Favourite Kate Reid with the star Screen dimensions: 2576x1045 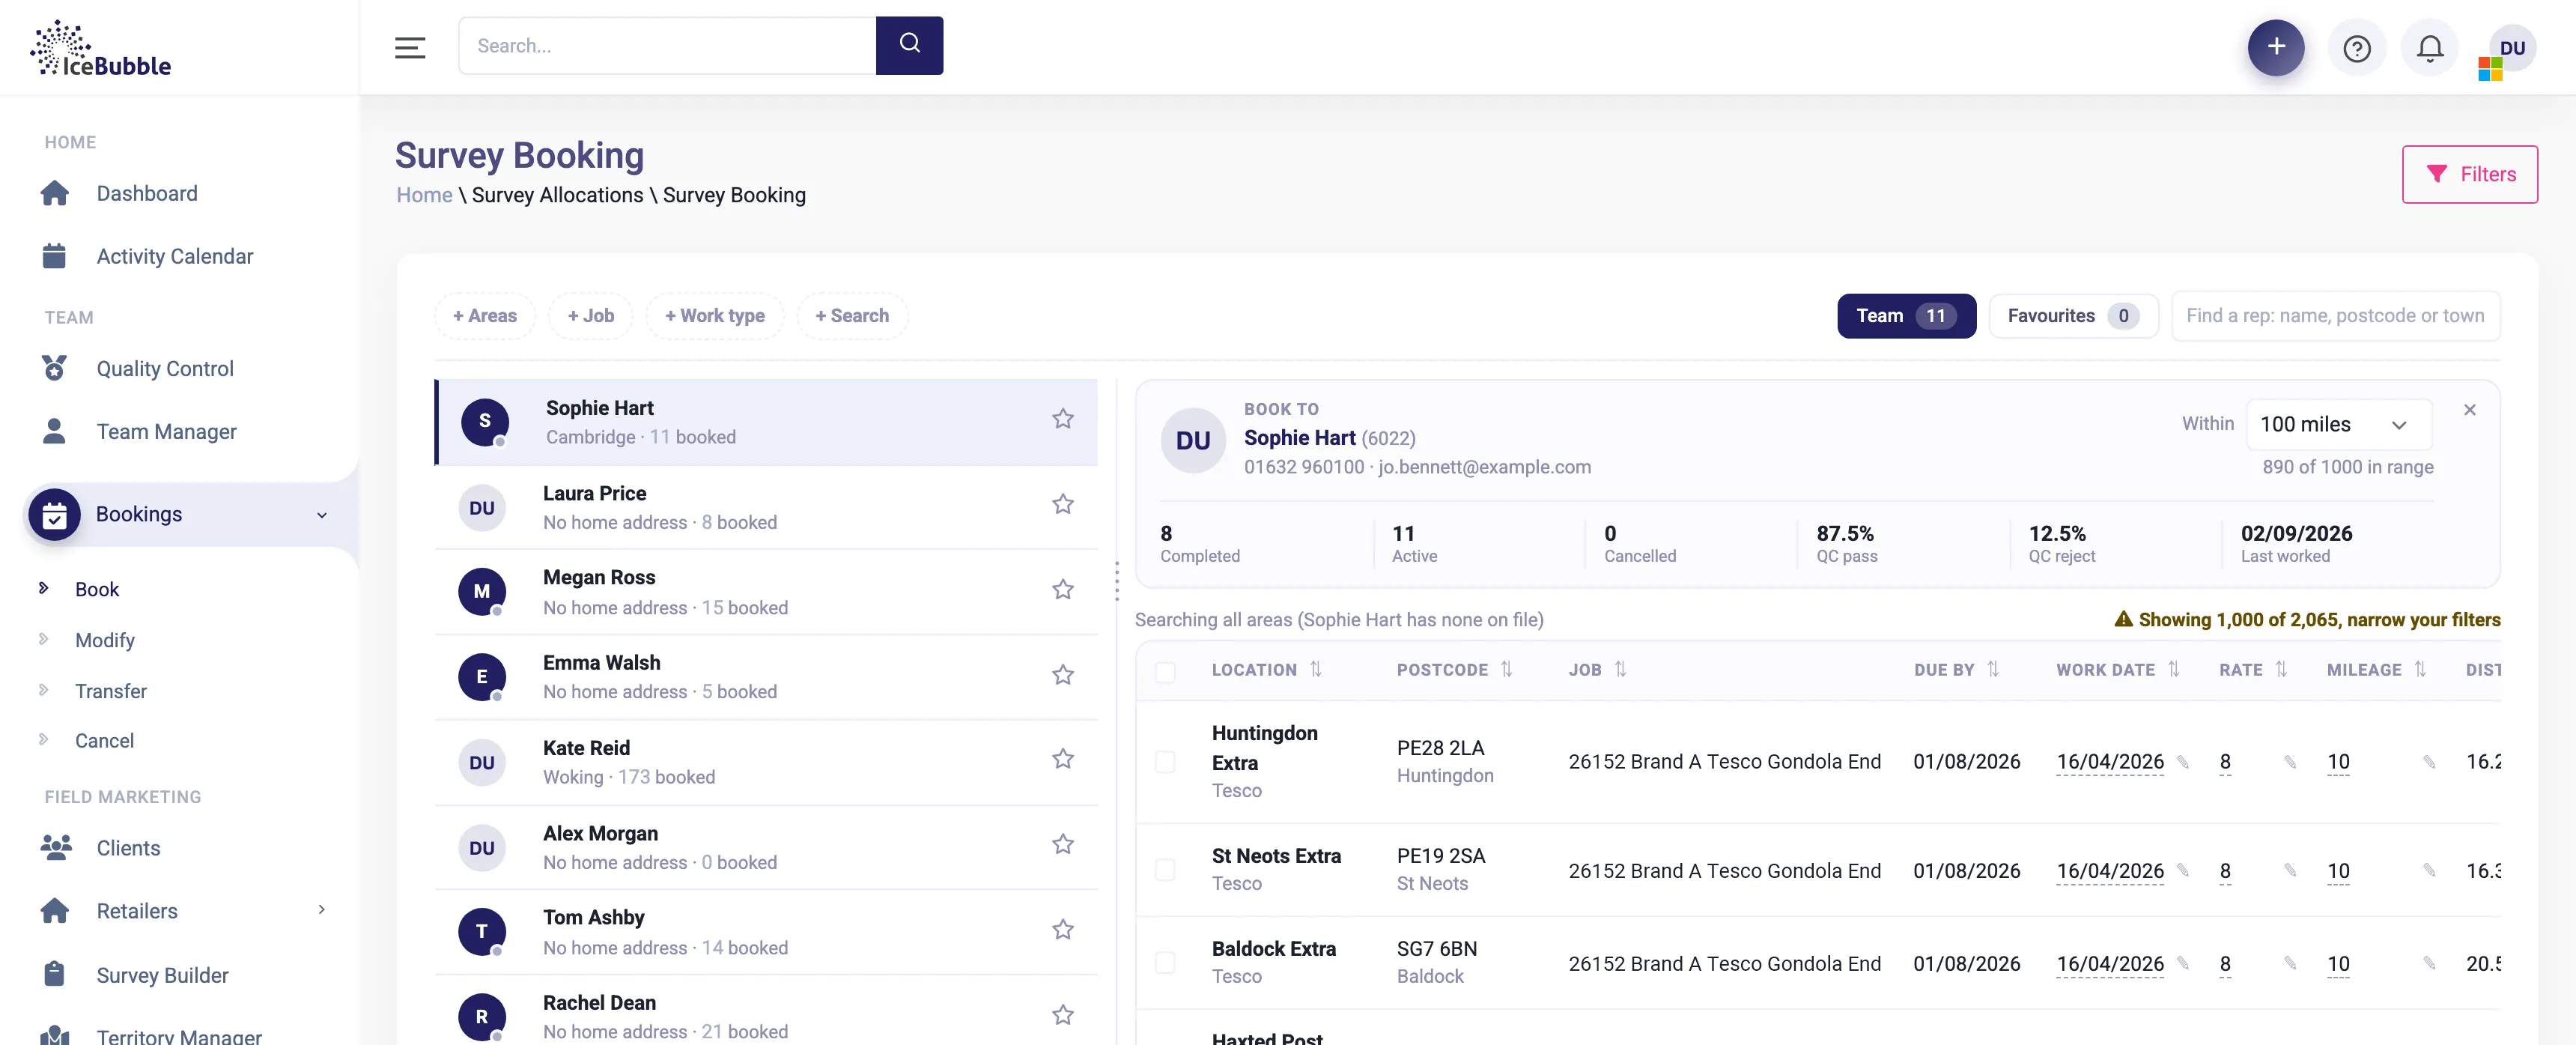pos(1062,759)
